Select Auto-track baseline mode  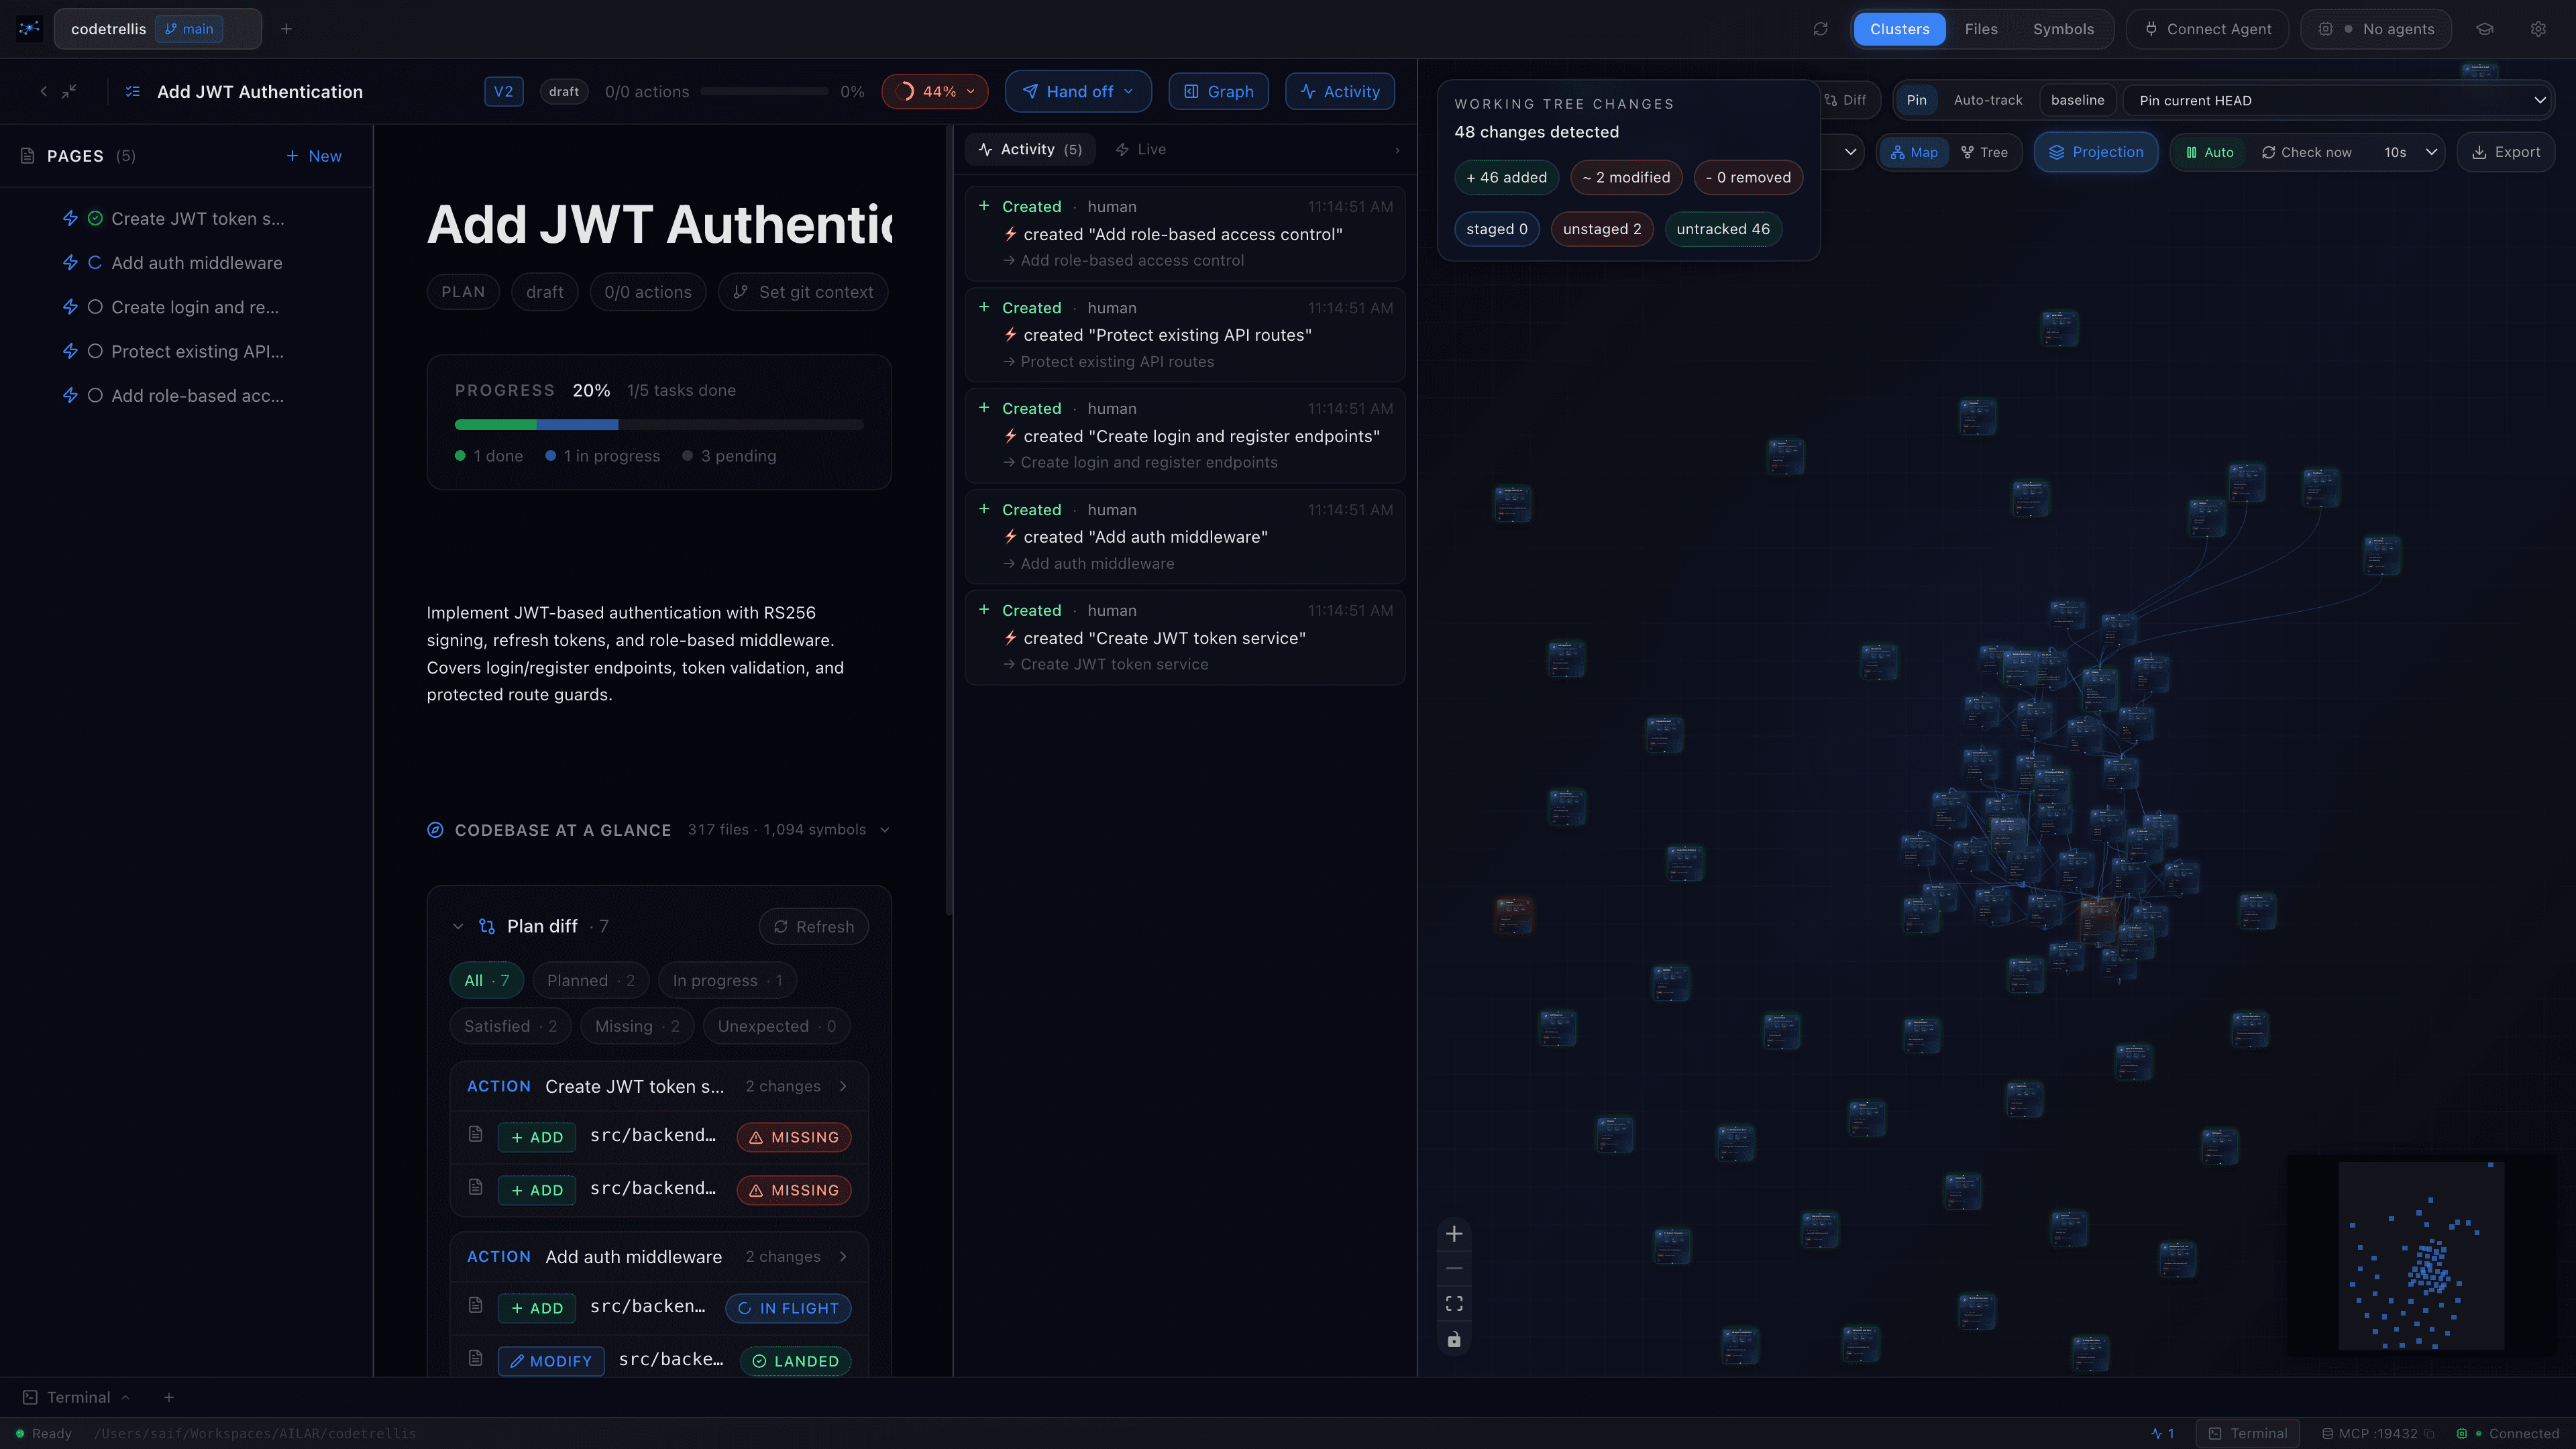point(1987,100)
